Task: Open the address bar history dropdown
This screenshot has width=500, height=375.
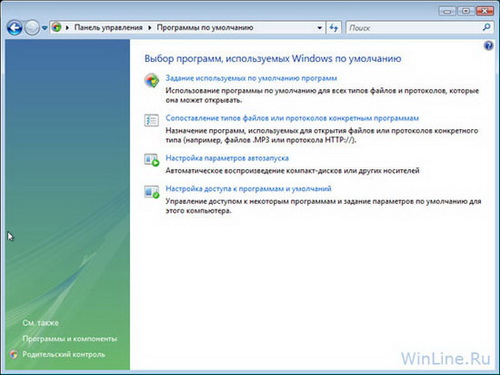Action: click(x=319, y=28)
